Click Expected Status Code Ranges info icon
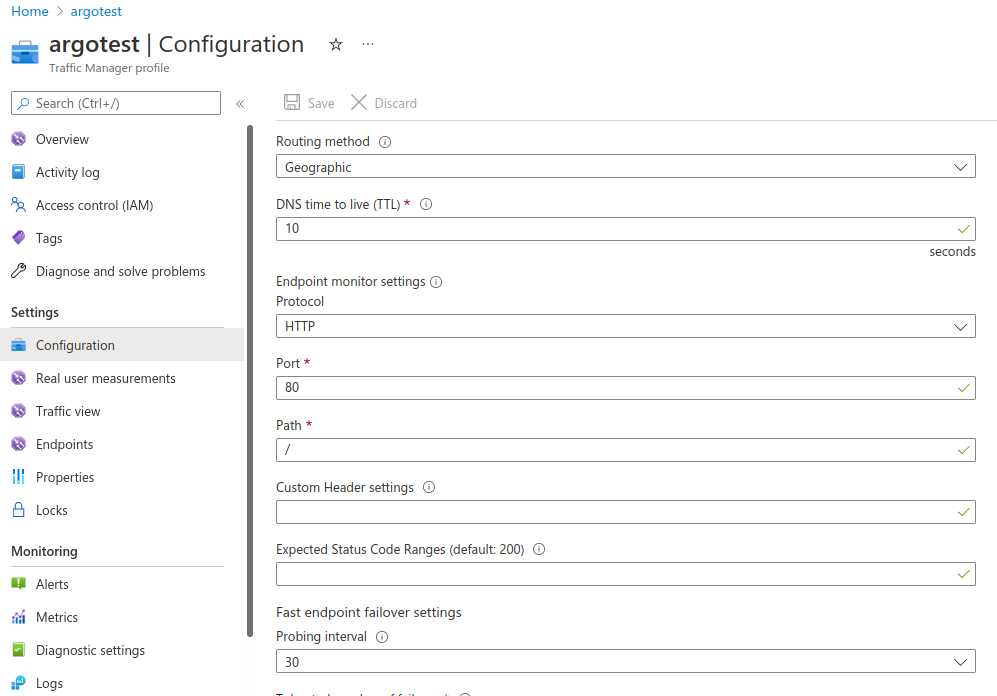The height and width of the screenshot is (696, 997). point(539,550)
